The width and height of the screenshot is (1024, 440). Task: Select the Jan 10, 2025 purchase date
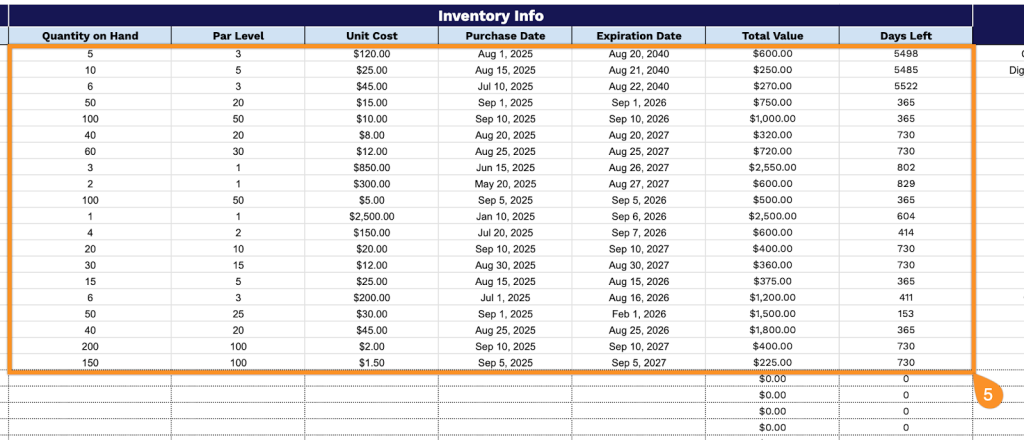click(x=505, y=216)
